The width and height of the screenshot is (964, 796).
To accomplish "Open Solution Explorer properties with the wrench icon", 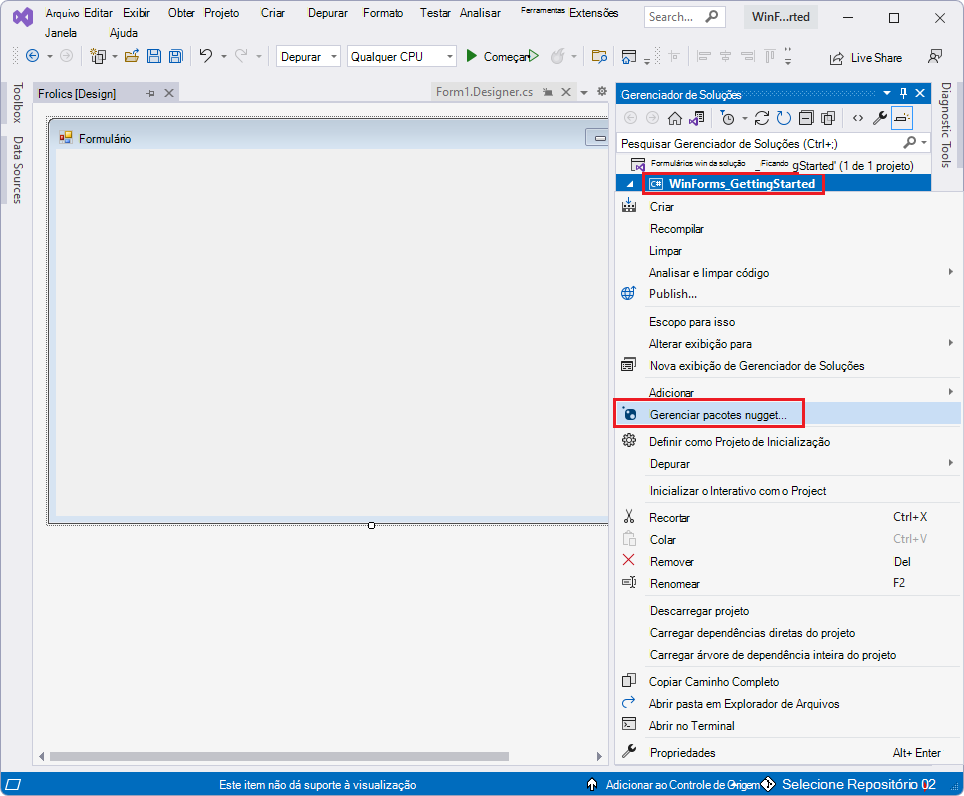I will (879, 118).
